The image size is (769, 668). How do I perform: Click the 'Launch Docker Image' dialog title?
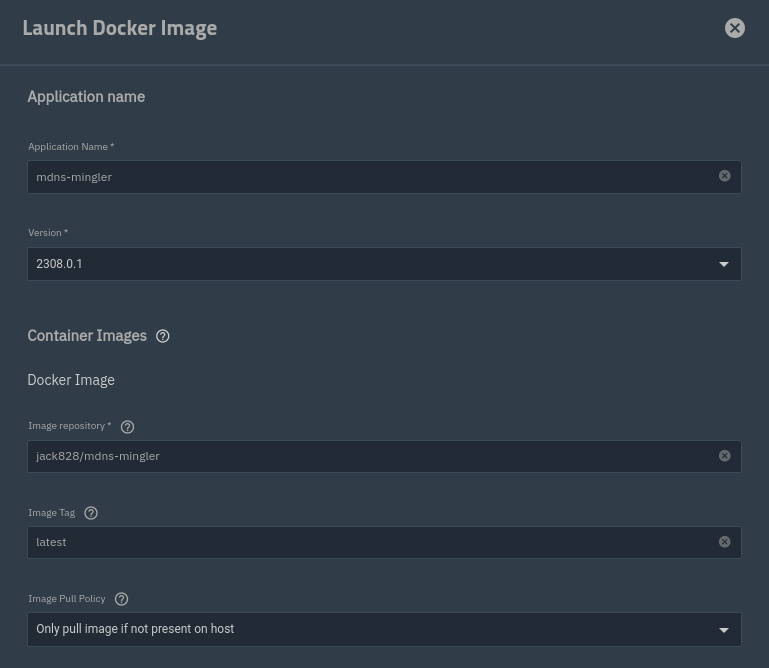click(x=120, y=28)
